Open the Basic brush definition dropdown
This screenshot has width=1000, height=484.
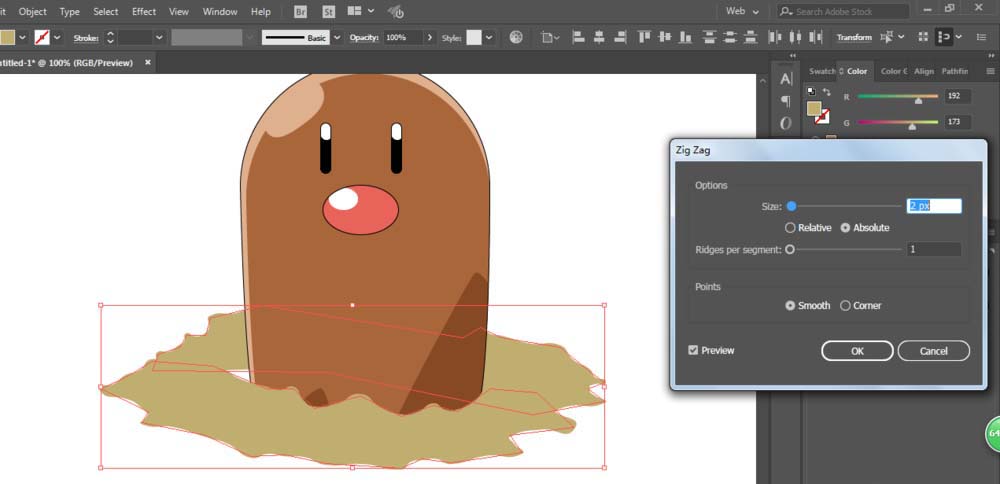point(337,37)
